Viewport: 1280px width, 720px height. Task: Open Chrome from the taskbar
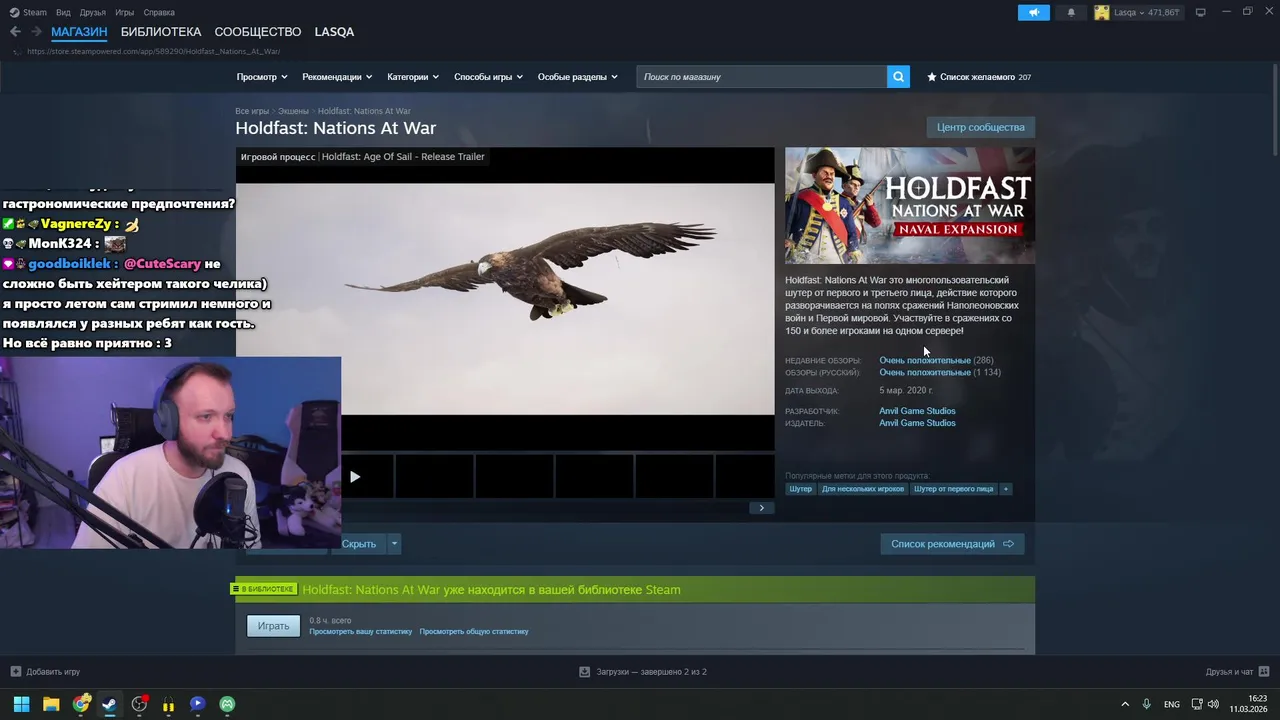(81, 704)
